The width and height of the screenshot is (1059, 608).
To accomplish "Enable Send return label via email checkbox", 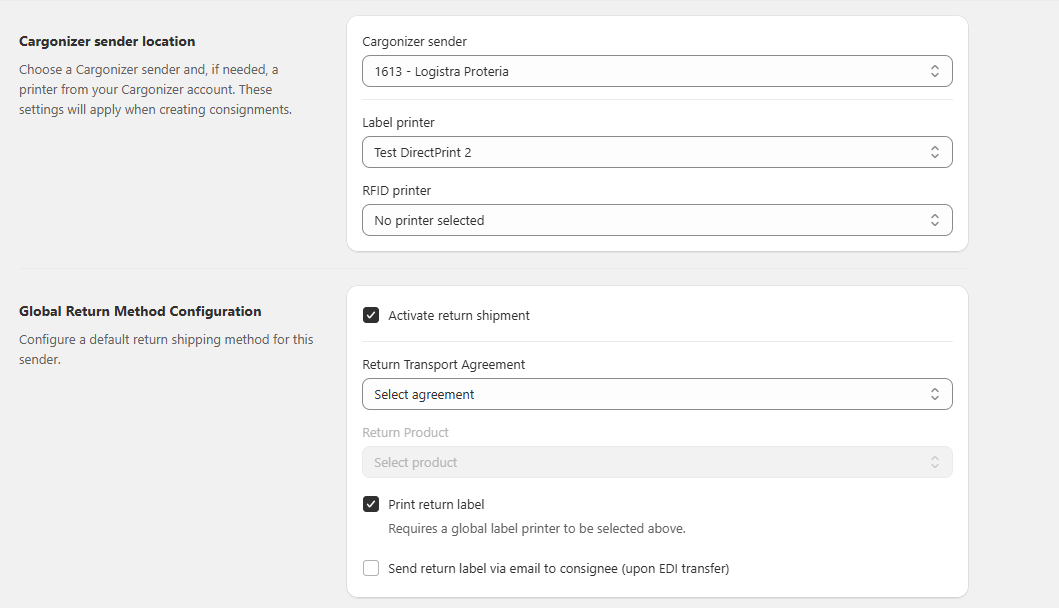I will 371,568.
